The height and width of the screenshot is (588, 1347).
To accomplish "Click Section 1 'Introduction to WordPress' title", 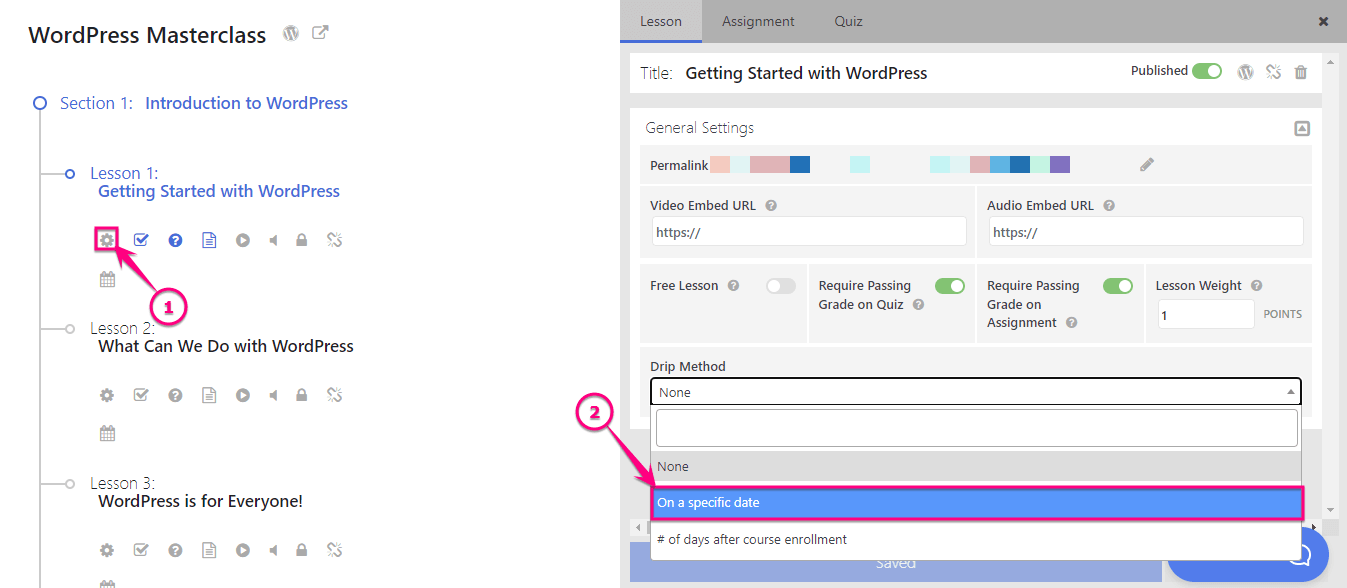I will coord(246,103).
